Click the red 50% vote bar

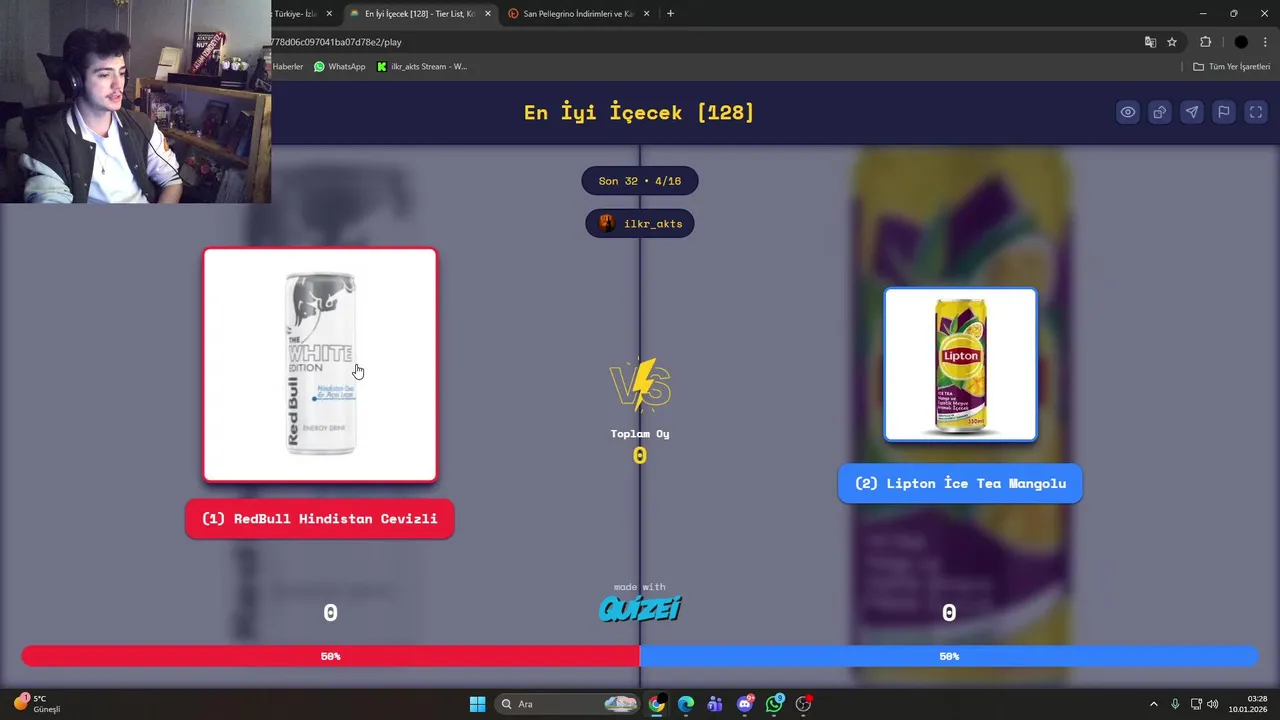tap(331, 656)
